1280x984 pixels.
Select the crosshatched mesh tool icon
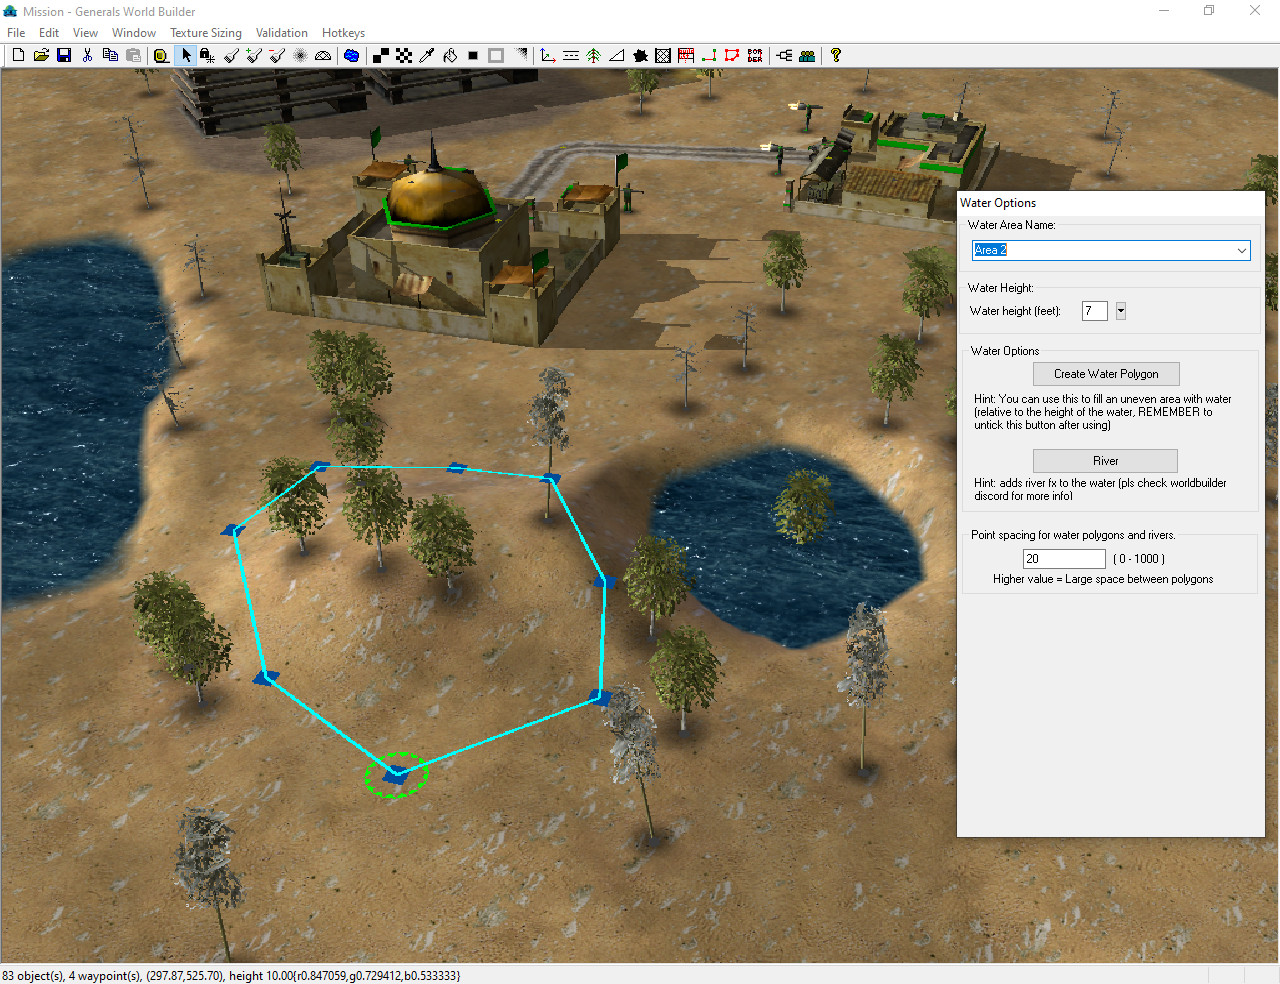coord(663,55)
